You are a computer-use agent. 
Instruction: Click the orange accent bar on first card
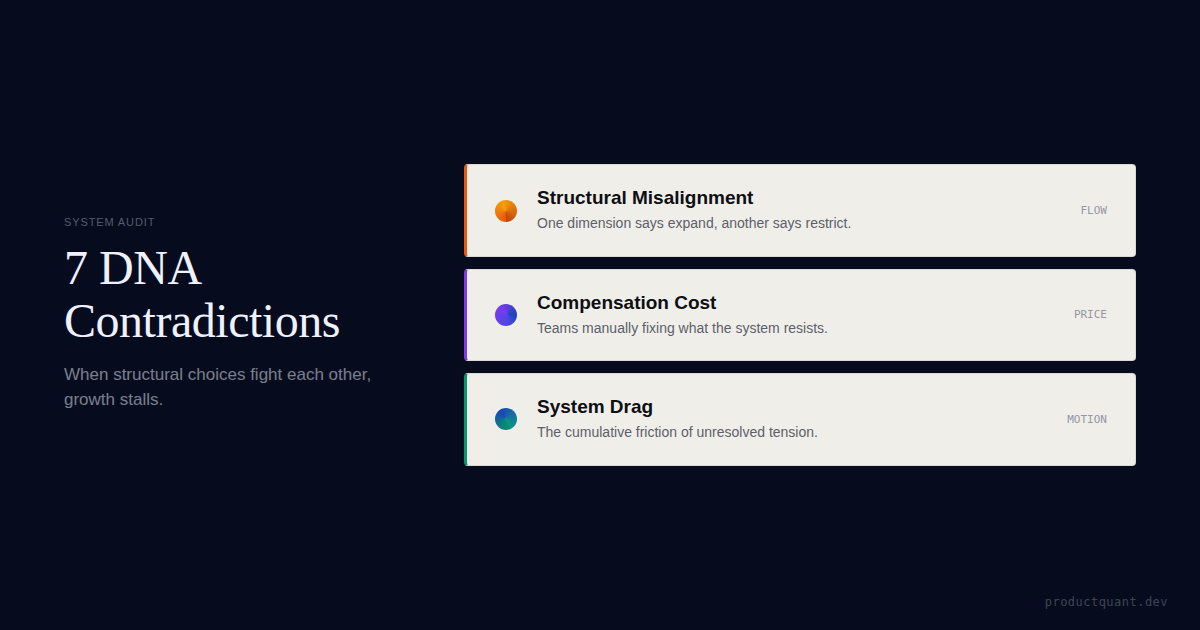coord(466,211)
